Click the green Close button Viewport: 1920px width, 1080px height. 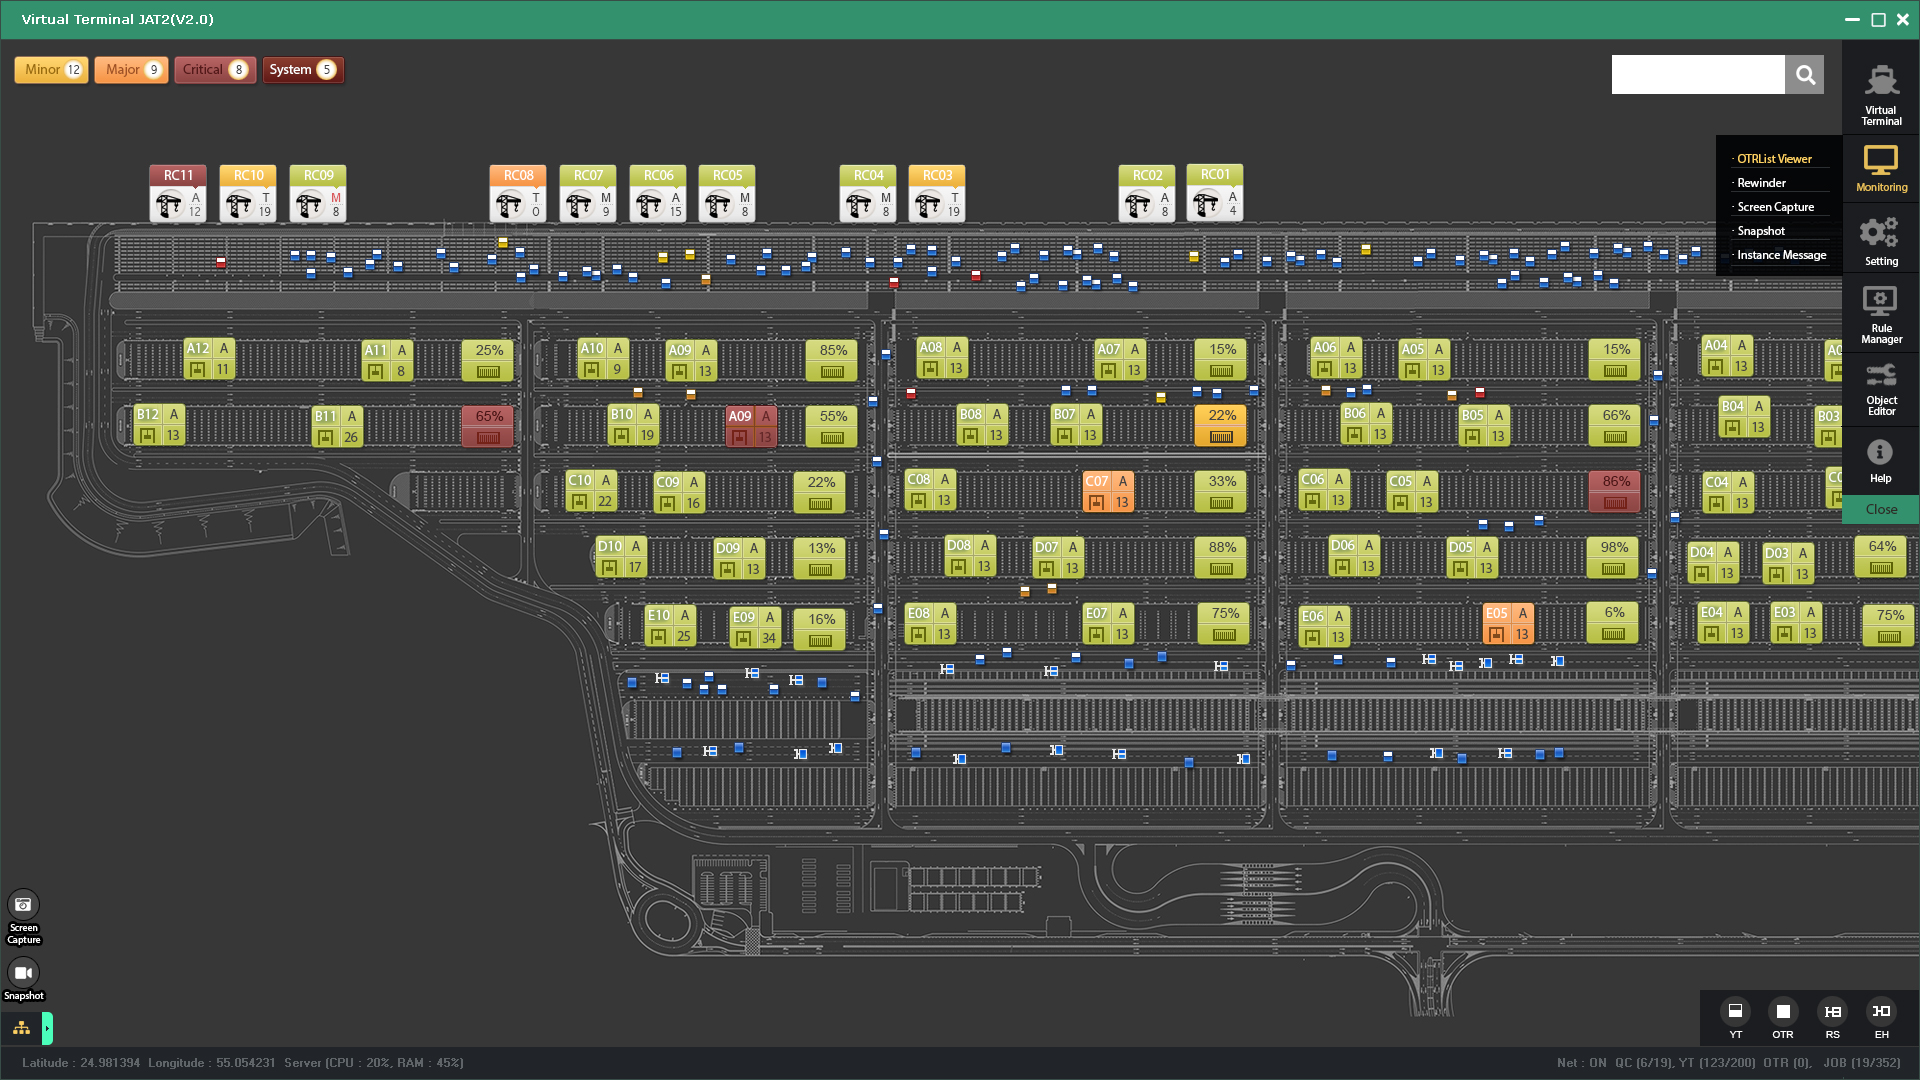(1880, 509)
